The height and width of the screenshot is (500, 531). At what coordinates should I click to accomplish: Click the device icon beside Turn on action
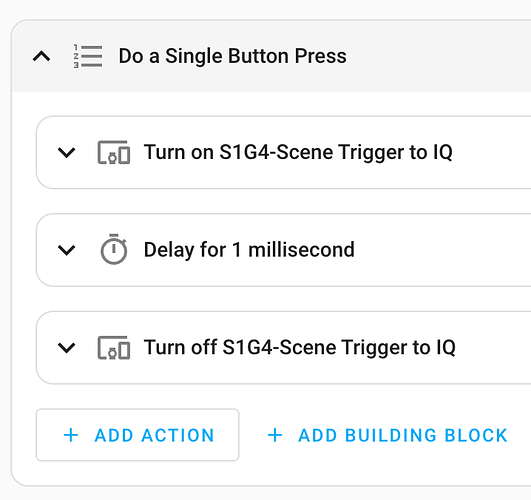114,152
